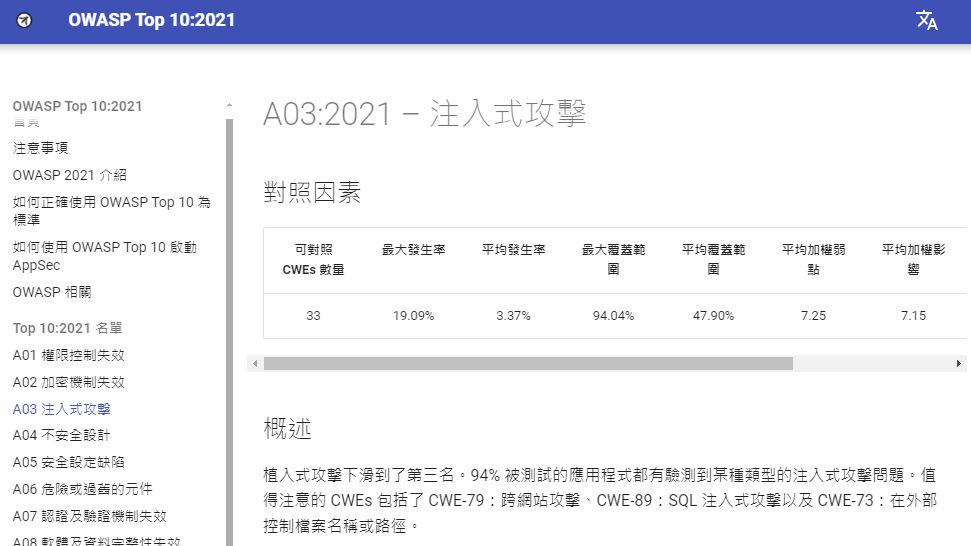Open A06 危險或過舊的元件

(x=82, y=489)
